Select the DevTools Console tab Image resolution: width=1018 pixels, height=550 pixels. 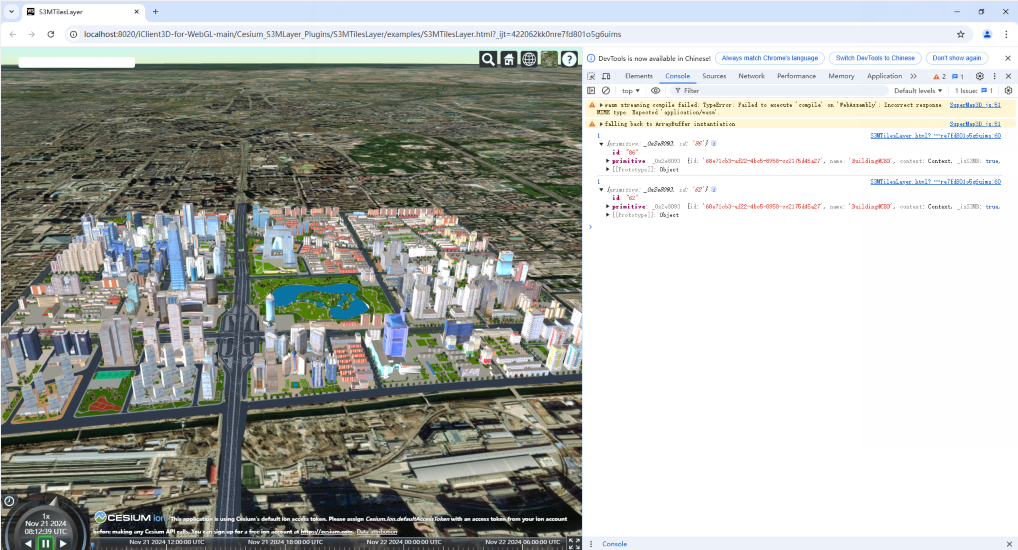click(678, 76)
